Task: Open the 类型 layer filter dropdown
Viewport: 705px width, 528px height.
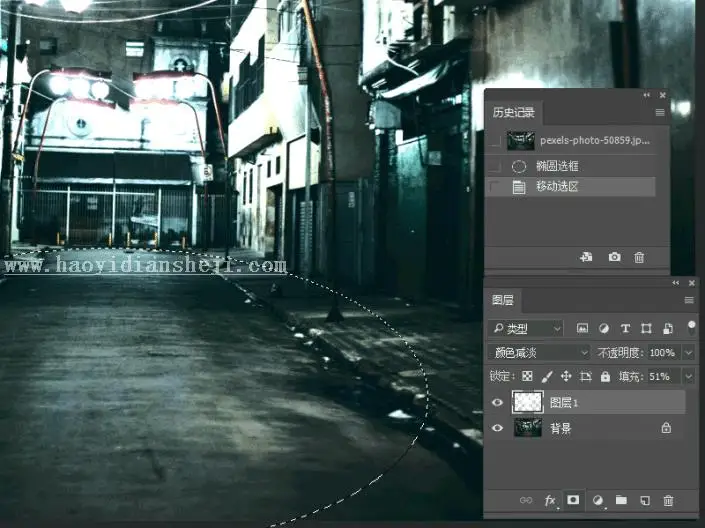Action: 526,329
